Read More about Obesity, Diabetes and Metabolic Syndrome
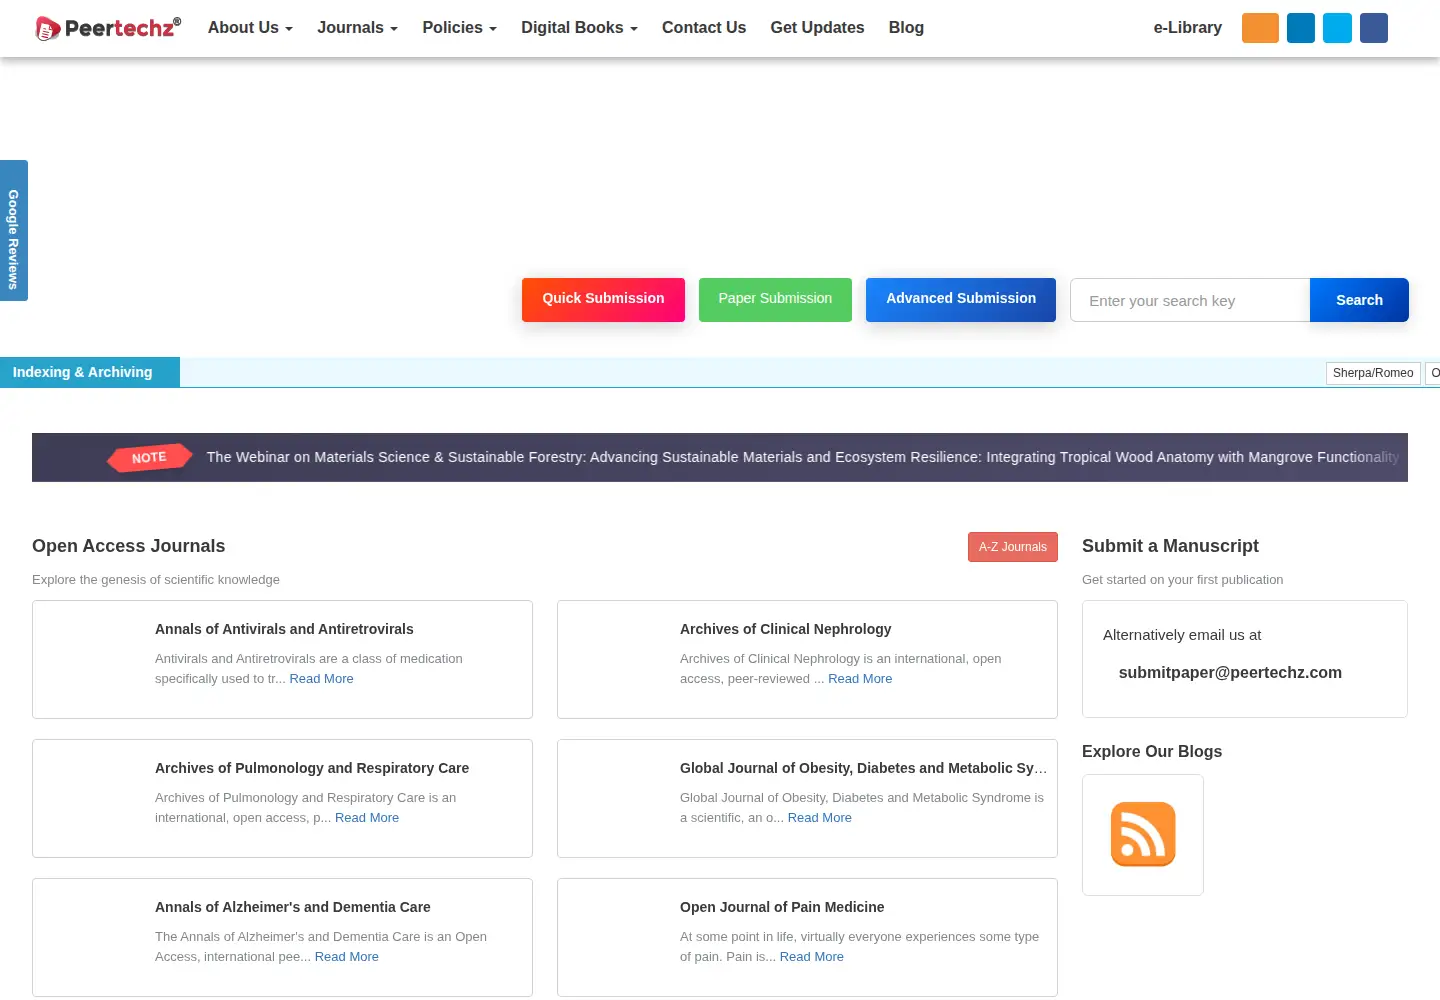The image size is (1440, 1000). click(820, 817)
